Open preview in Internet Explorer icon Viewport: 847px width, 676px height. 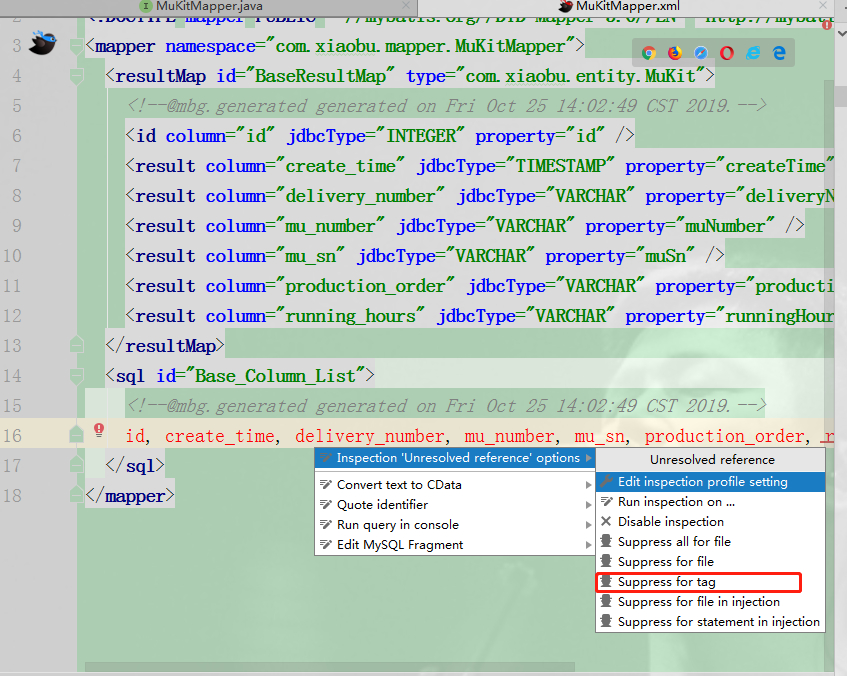pyautogui.click(x=753, y=53)
